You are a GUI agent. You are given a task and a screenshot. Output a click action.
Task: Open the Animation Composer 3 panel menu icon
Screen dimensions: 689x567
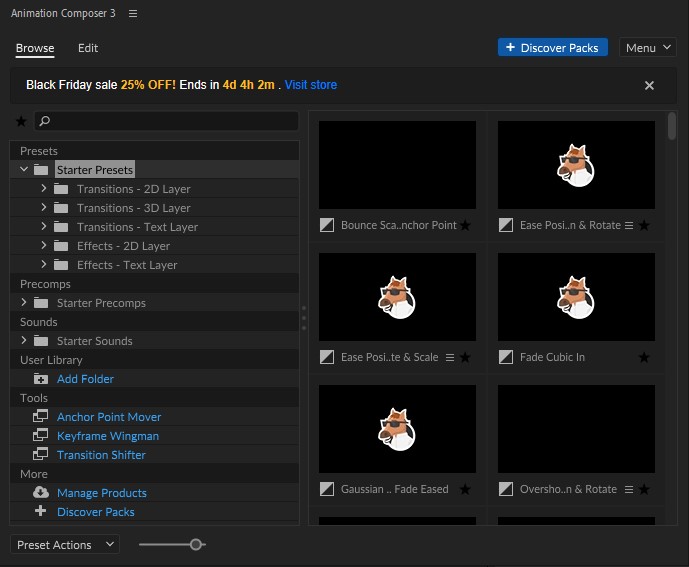(133, 14)
